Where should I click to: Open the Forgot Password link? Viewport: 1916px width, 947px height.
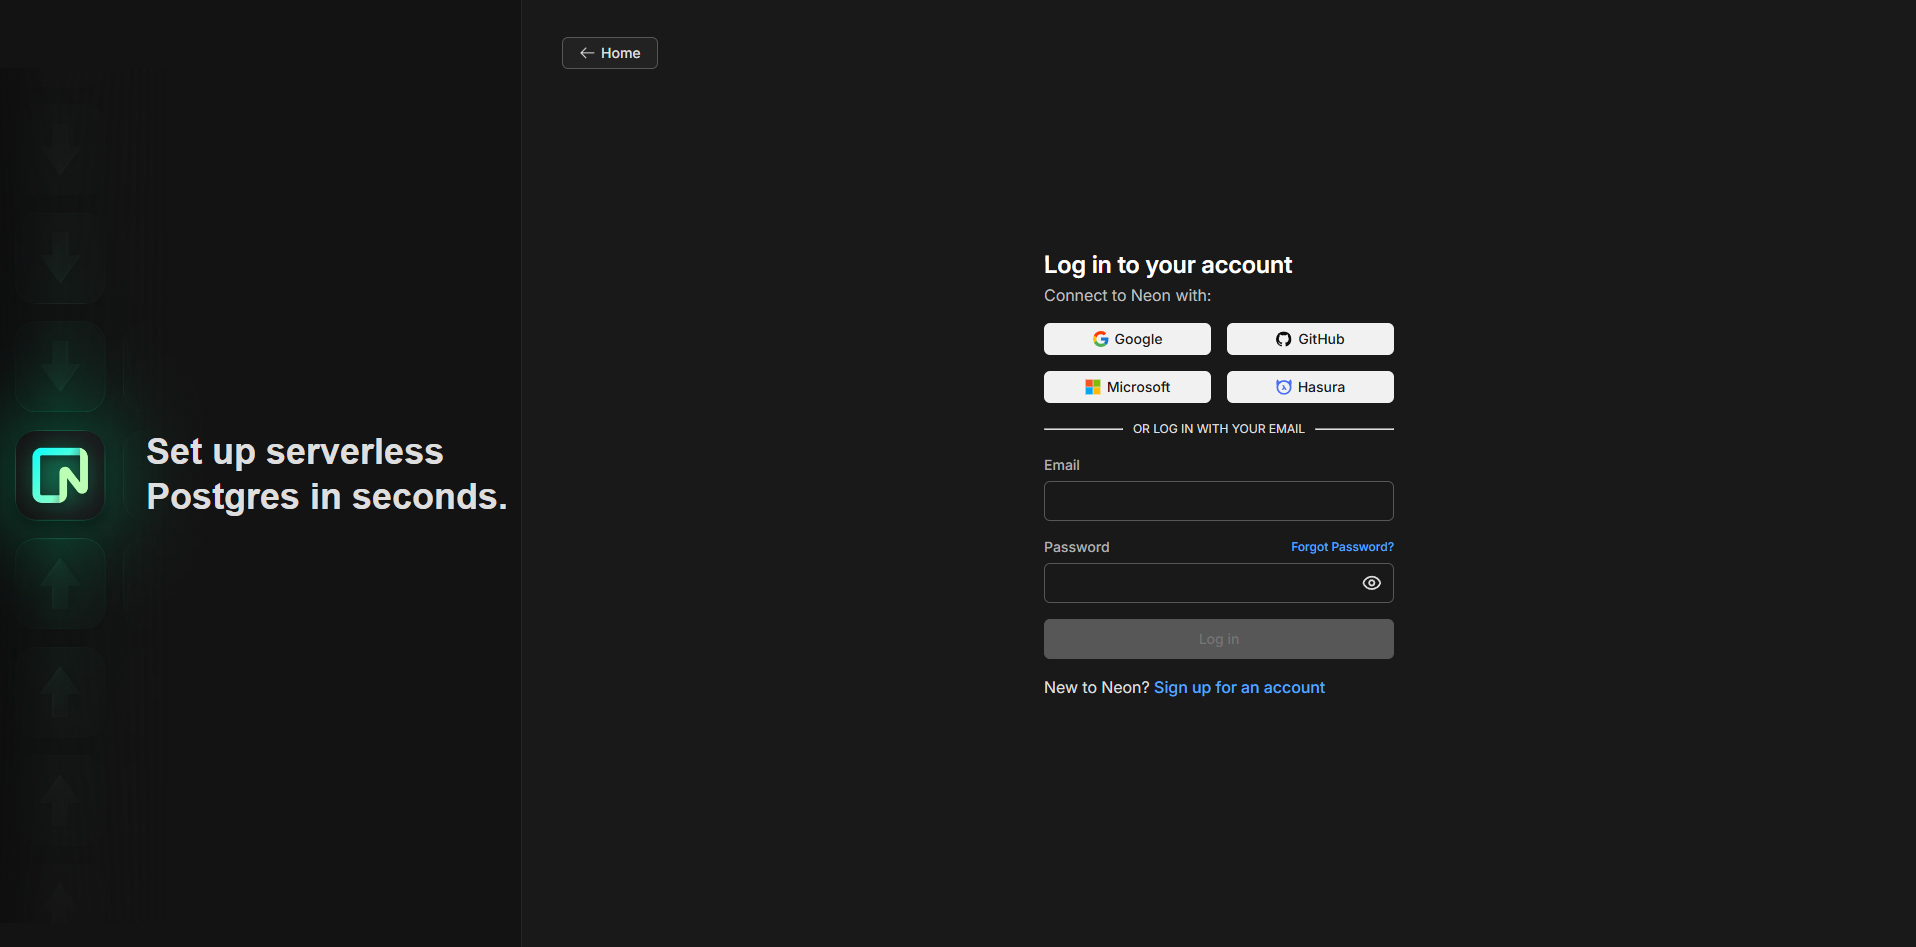(x=1342, y=547)
